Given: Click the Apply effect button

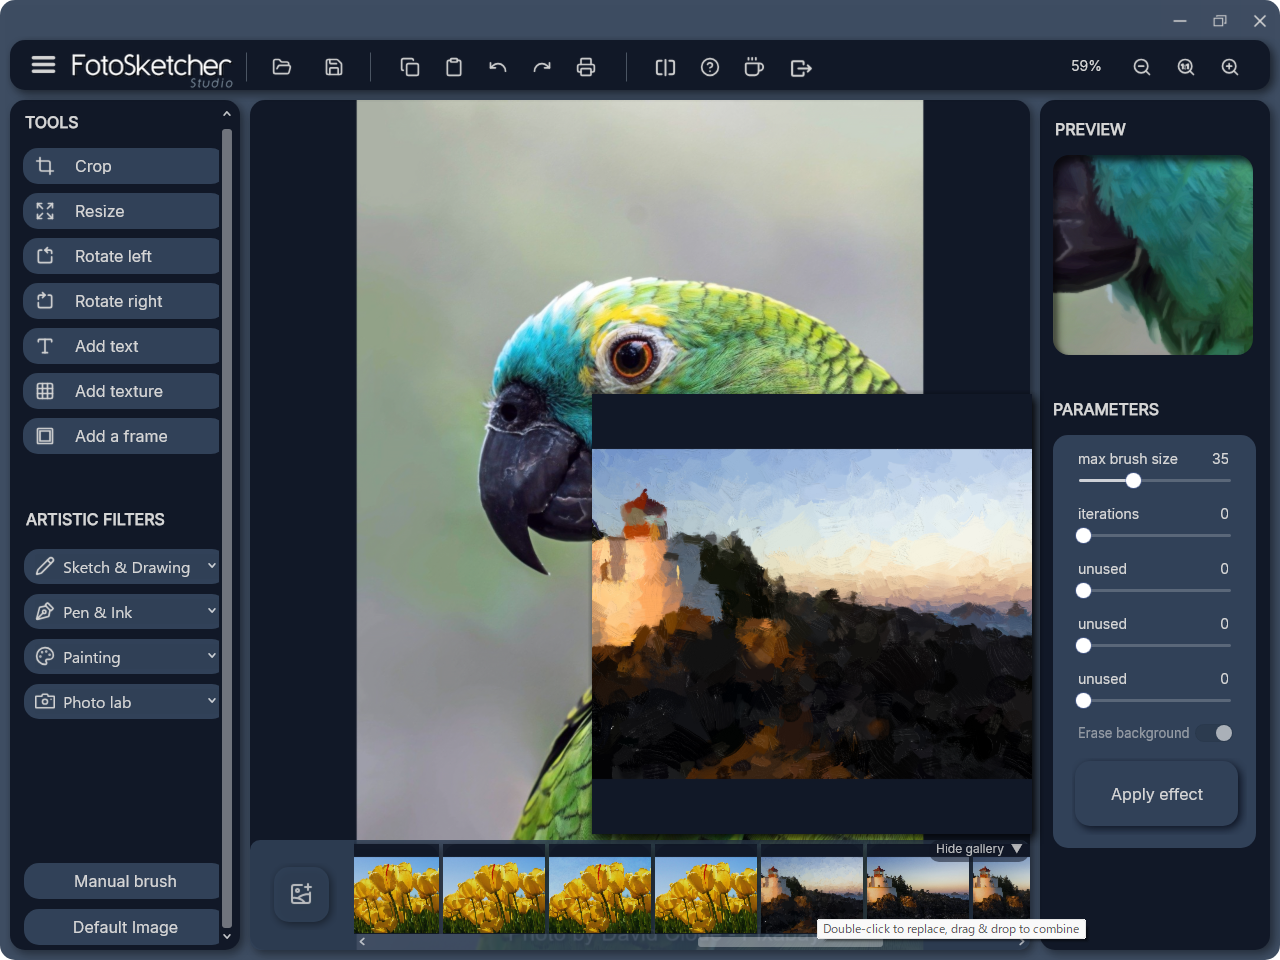Looking at the screenshot, I should coord(1156,794).
